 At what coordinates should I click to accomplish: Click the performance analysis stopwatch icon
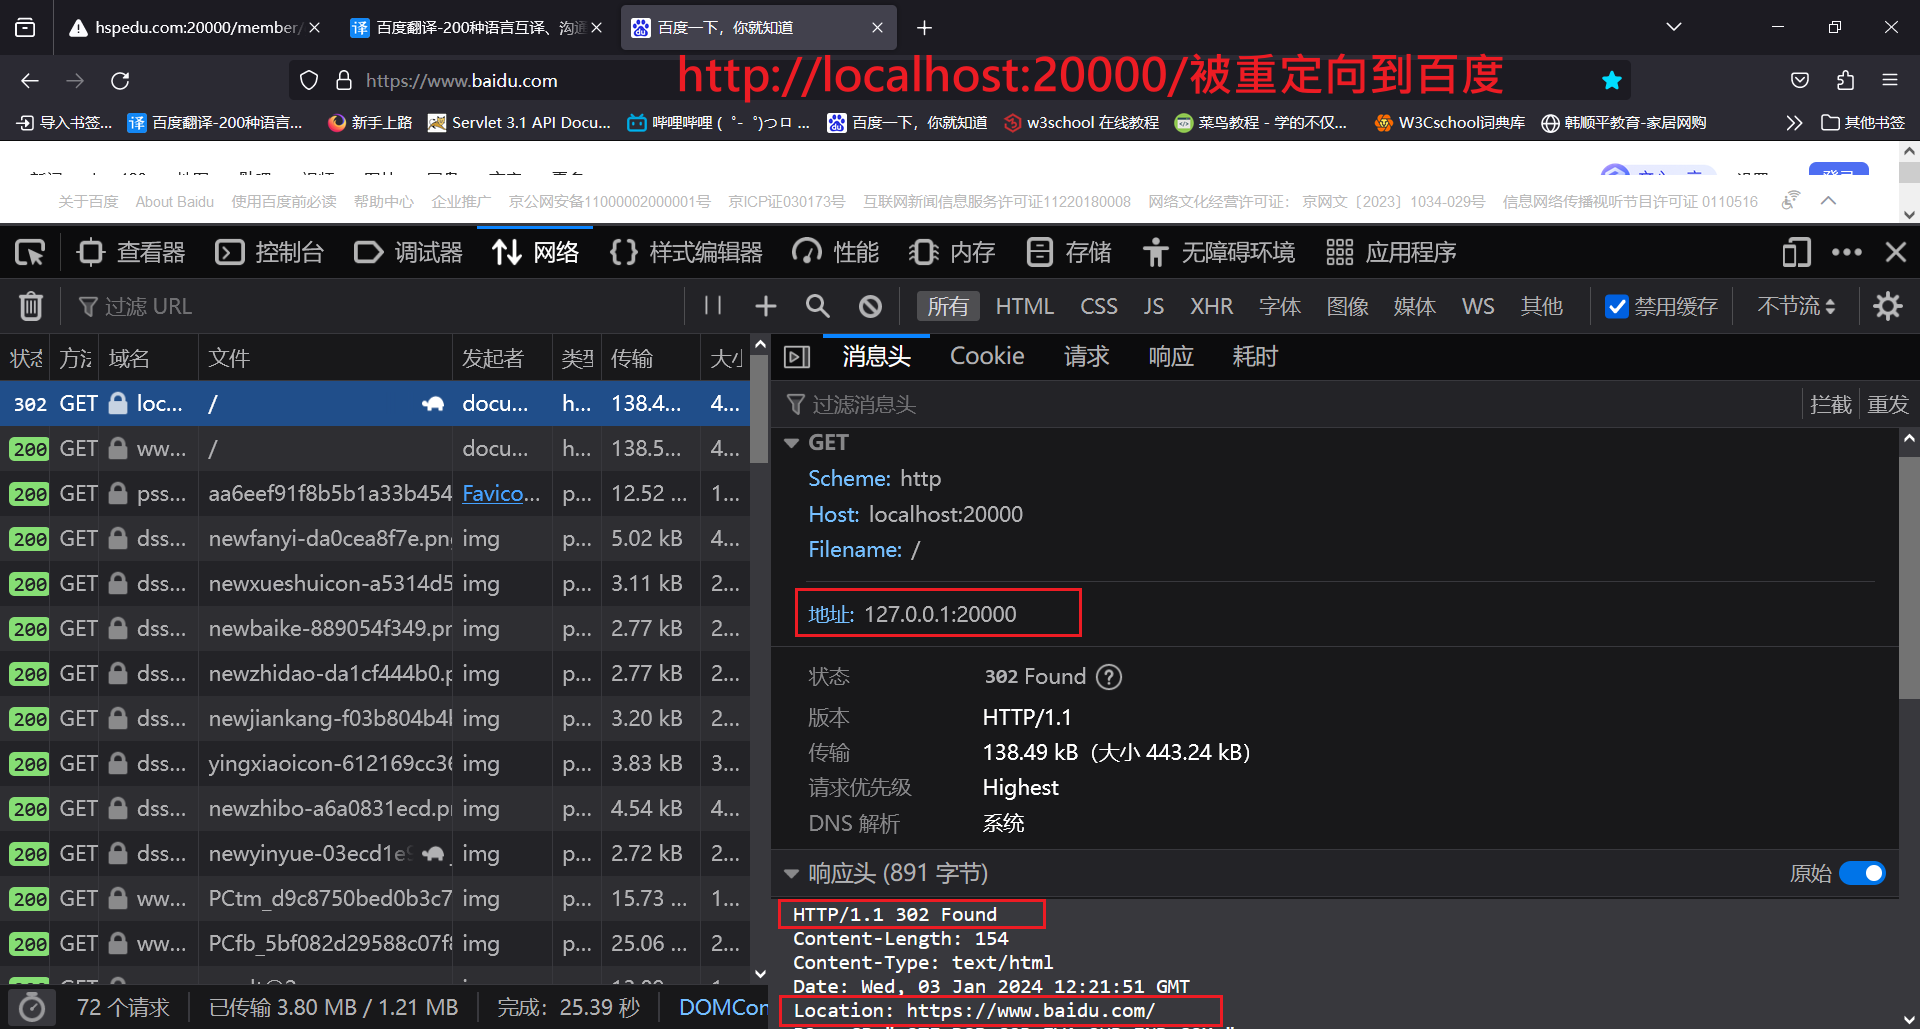pos(32,1007)
